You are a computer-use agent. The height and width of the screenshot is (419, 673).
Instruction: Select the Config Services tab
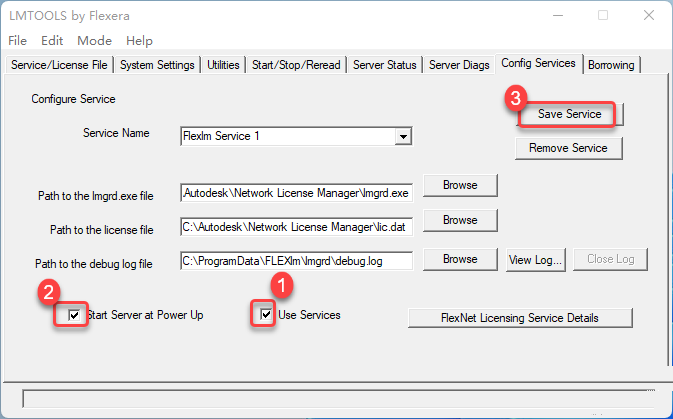click(538, 64)
